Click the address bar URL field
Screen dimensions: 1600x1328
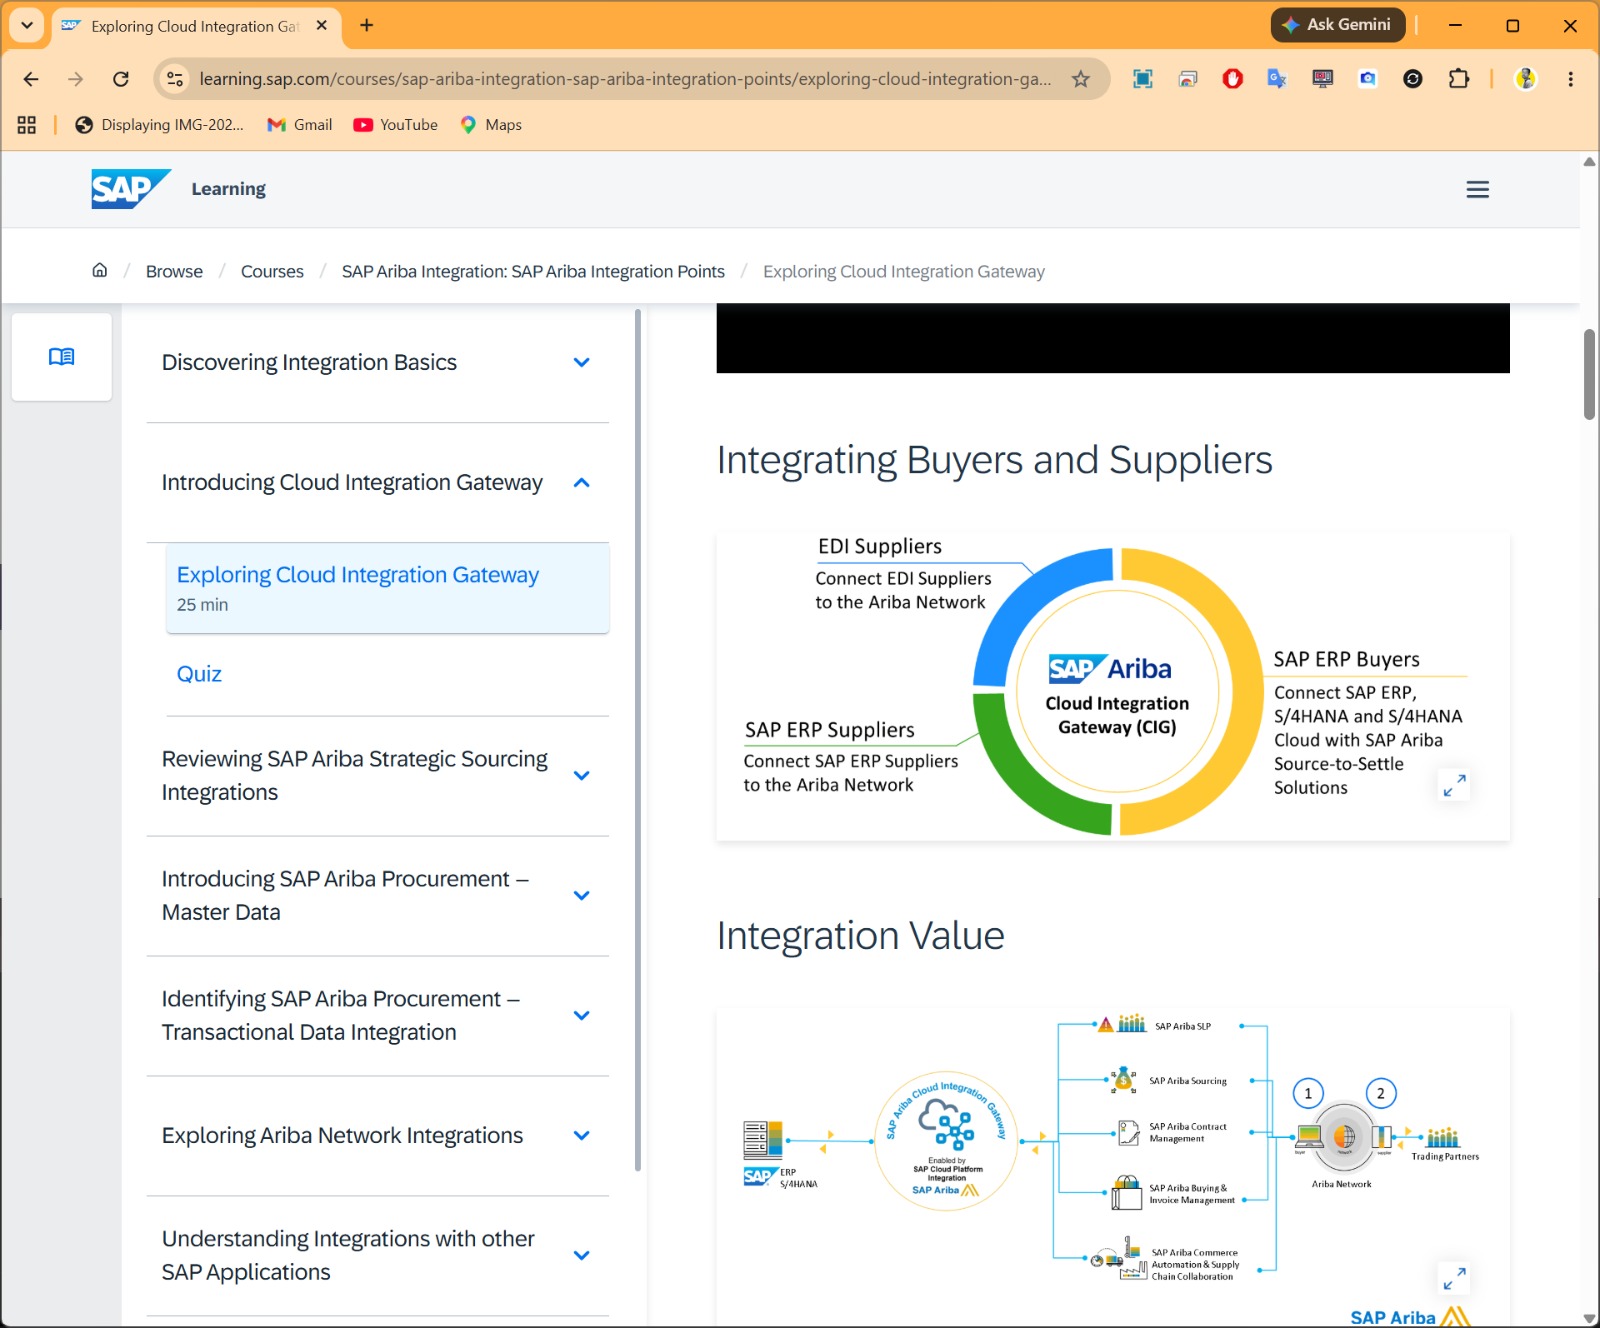coord(625,79)
